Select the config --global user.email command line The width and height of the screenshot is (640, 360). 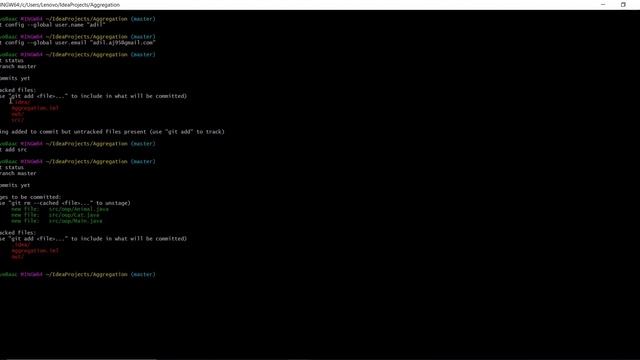(x=78, y=42)
